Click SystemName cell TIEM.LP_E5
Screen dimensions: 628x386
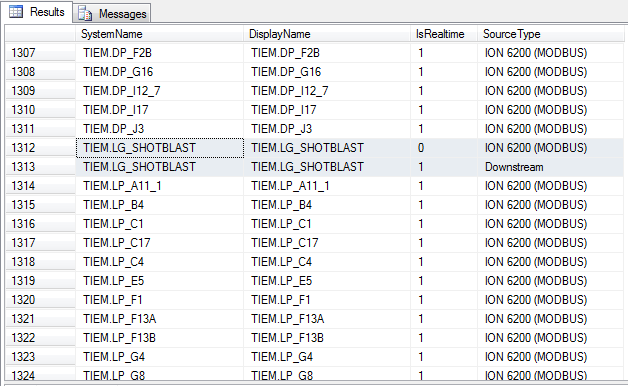pos(159,281)
